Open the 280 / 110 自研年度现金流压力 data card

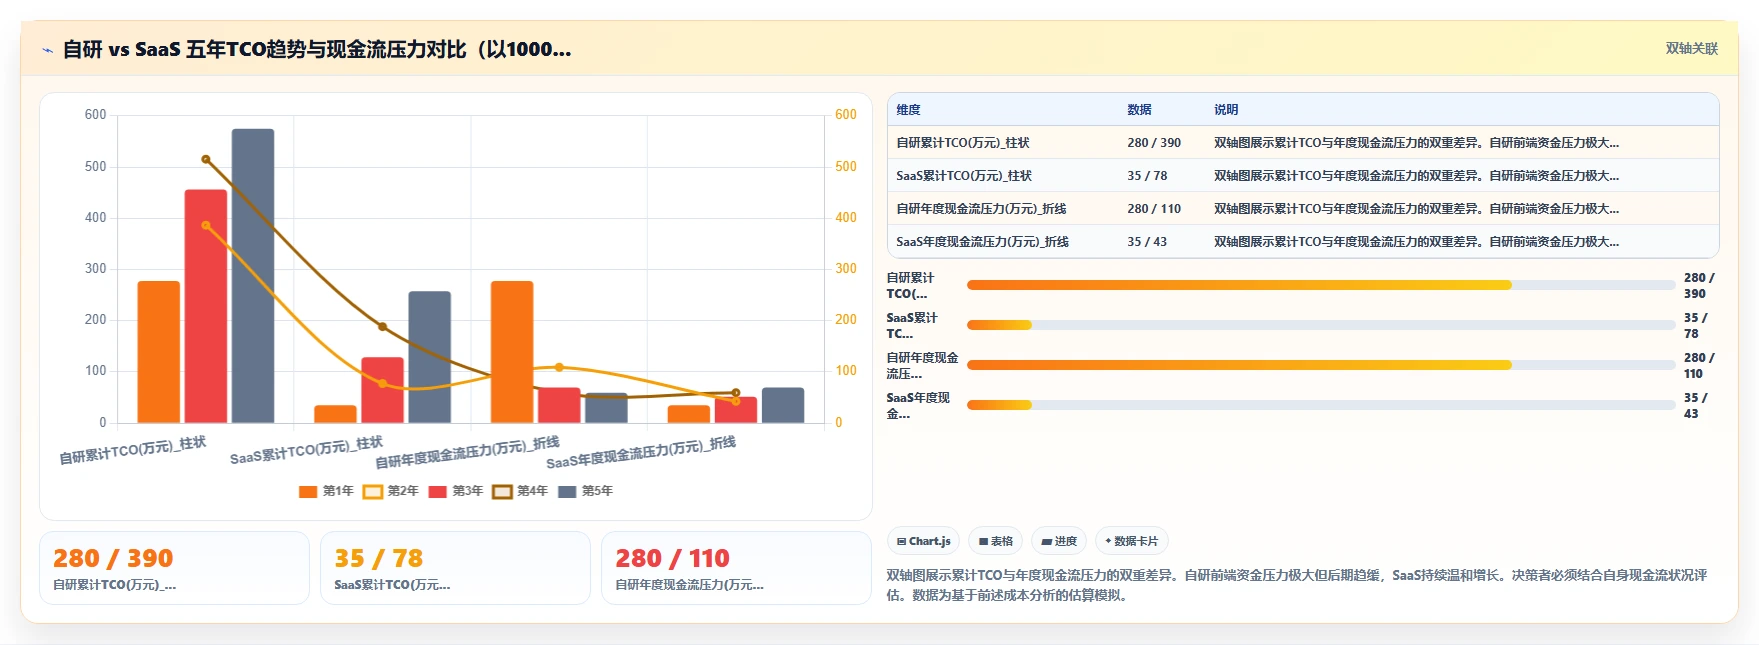pyautogui.click(x=736, y=568)
